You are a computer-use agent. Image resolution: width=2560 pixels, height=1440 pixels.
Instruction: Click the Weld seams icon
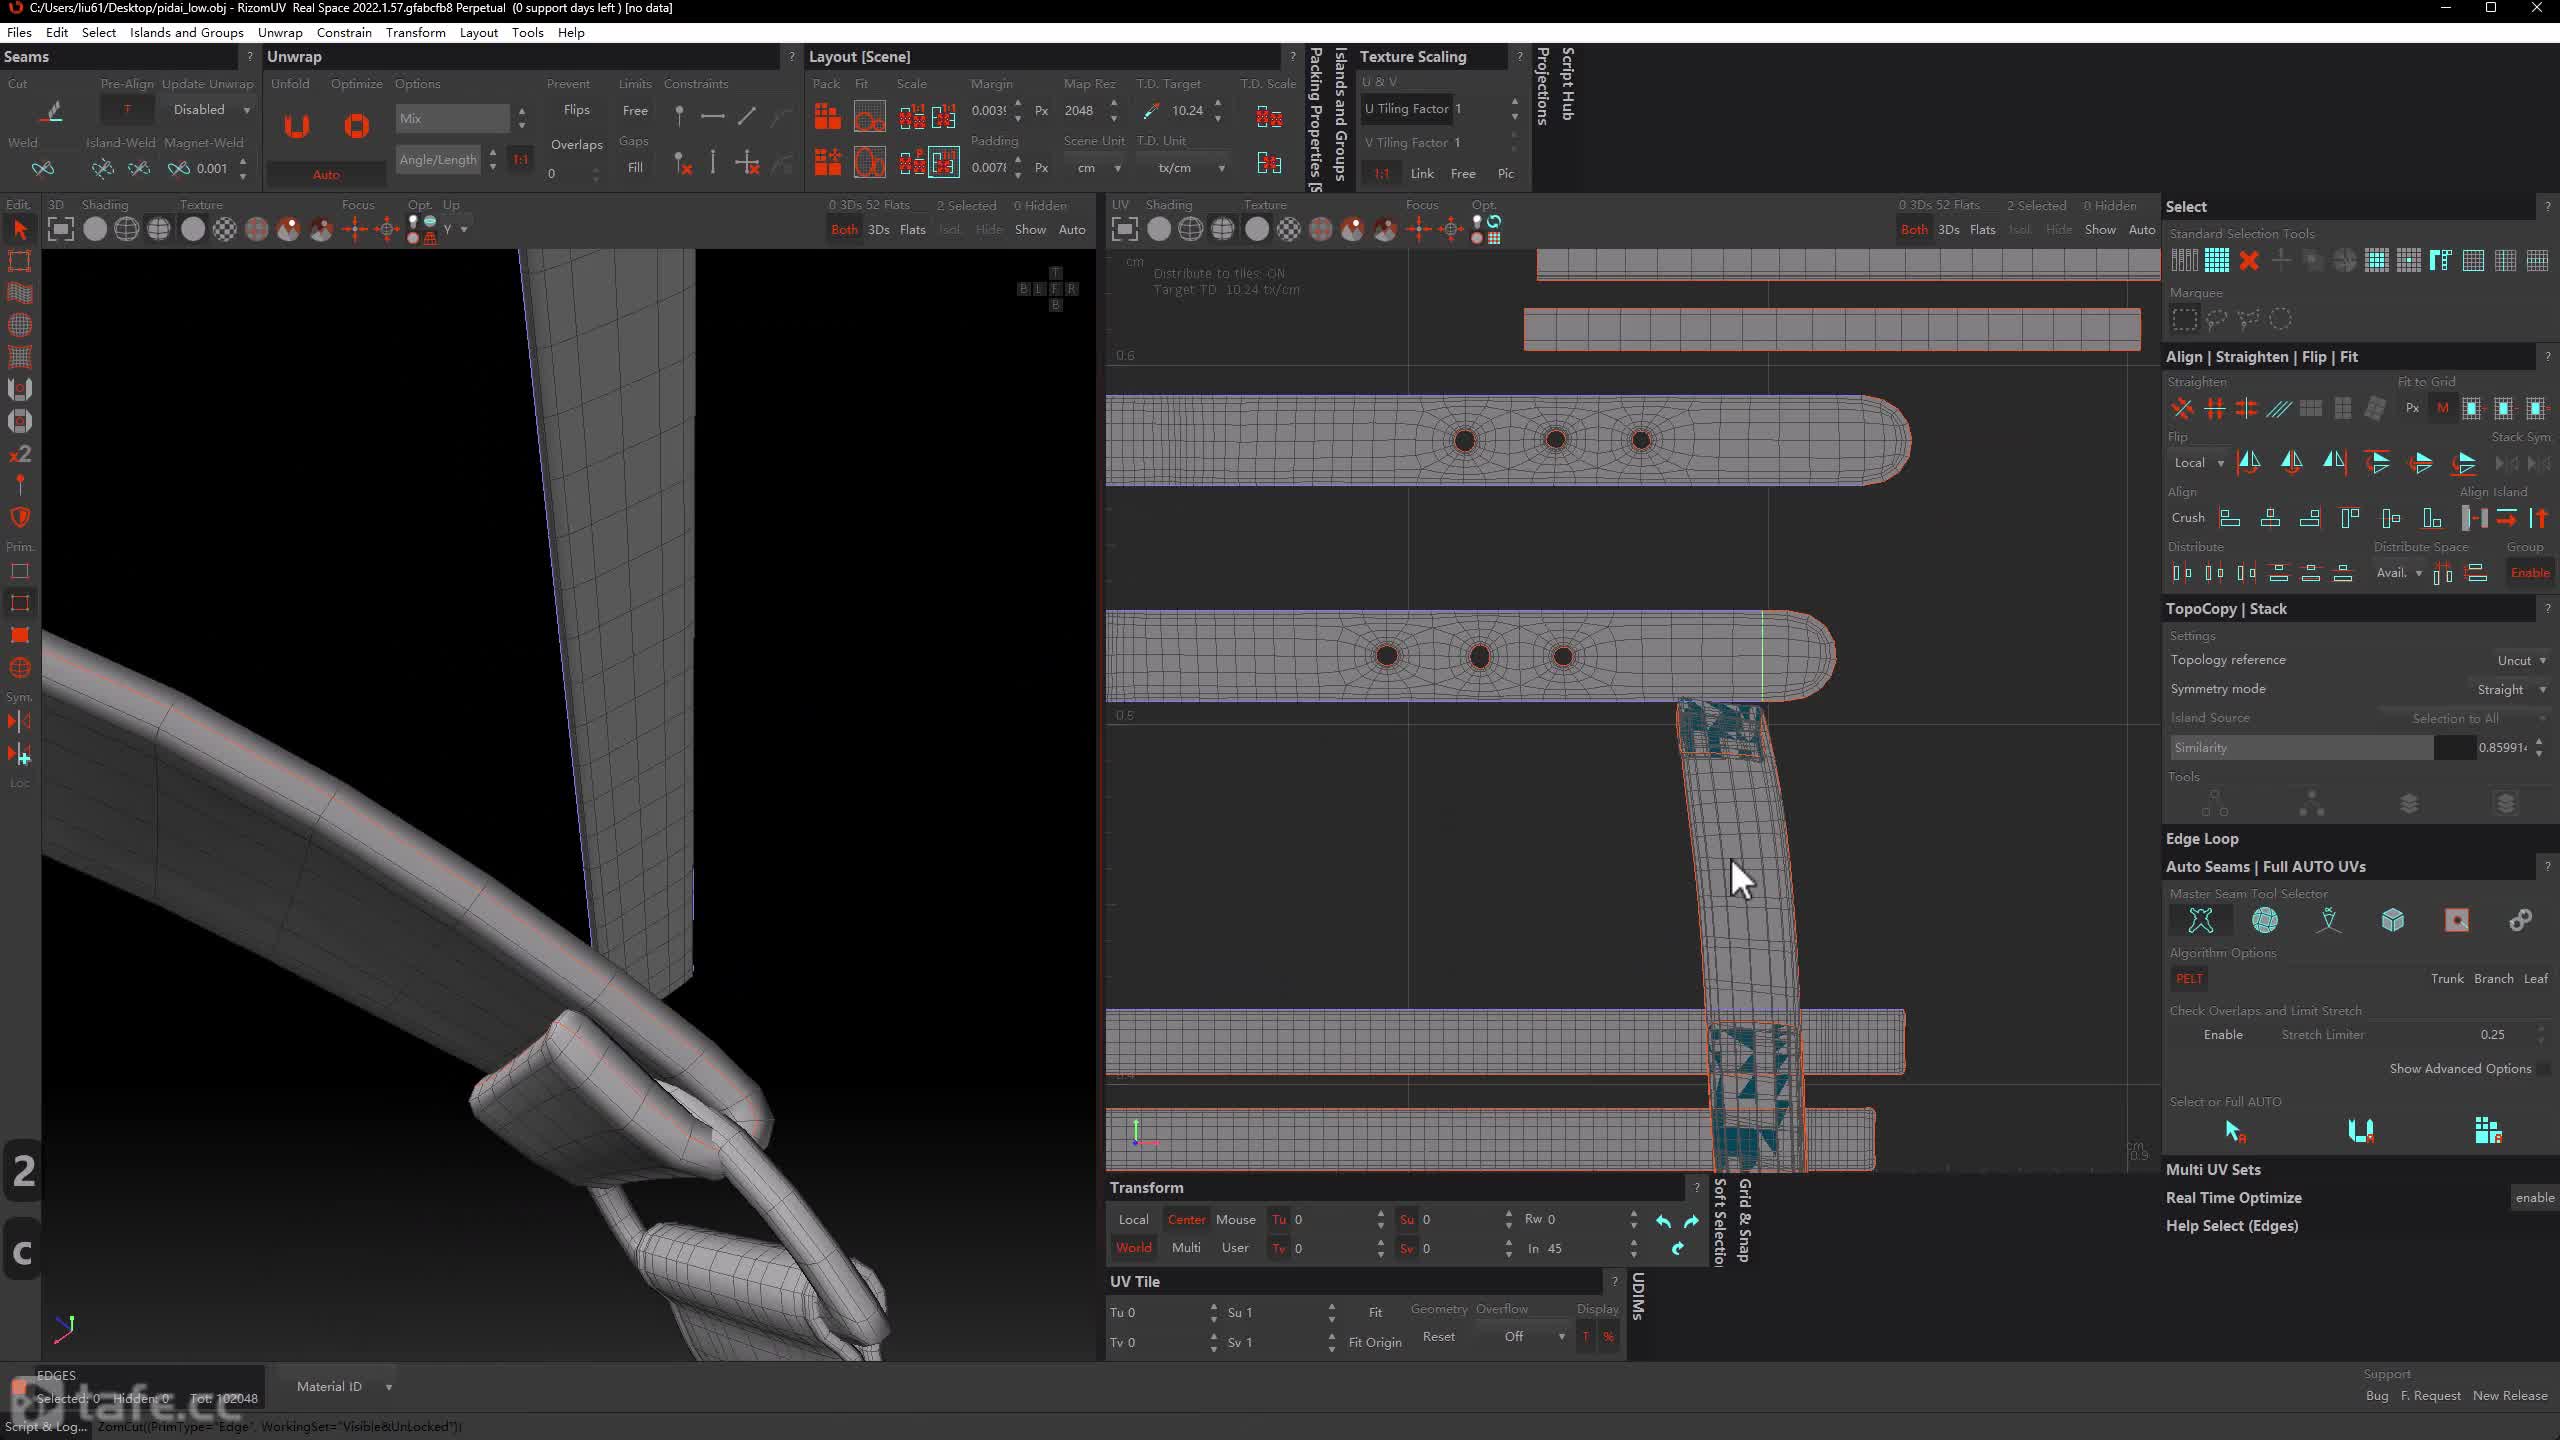pyautogui.click(x=42, y=168)
